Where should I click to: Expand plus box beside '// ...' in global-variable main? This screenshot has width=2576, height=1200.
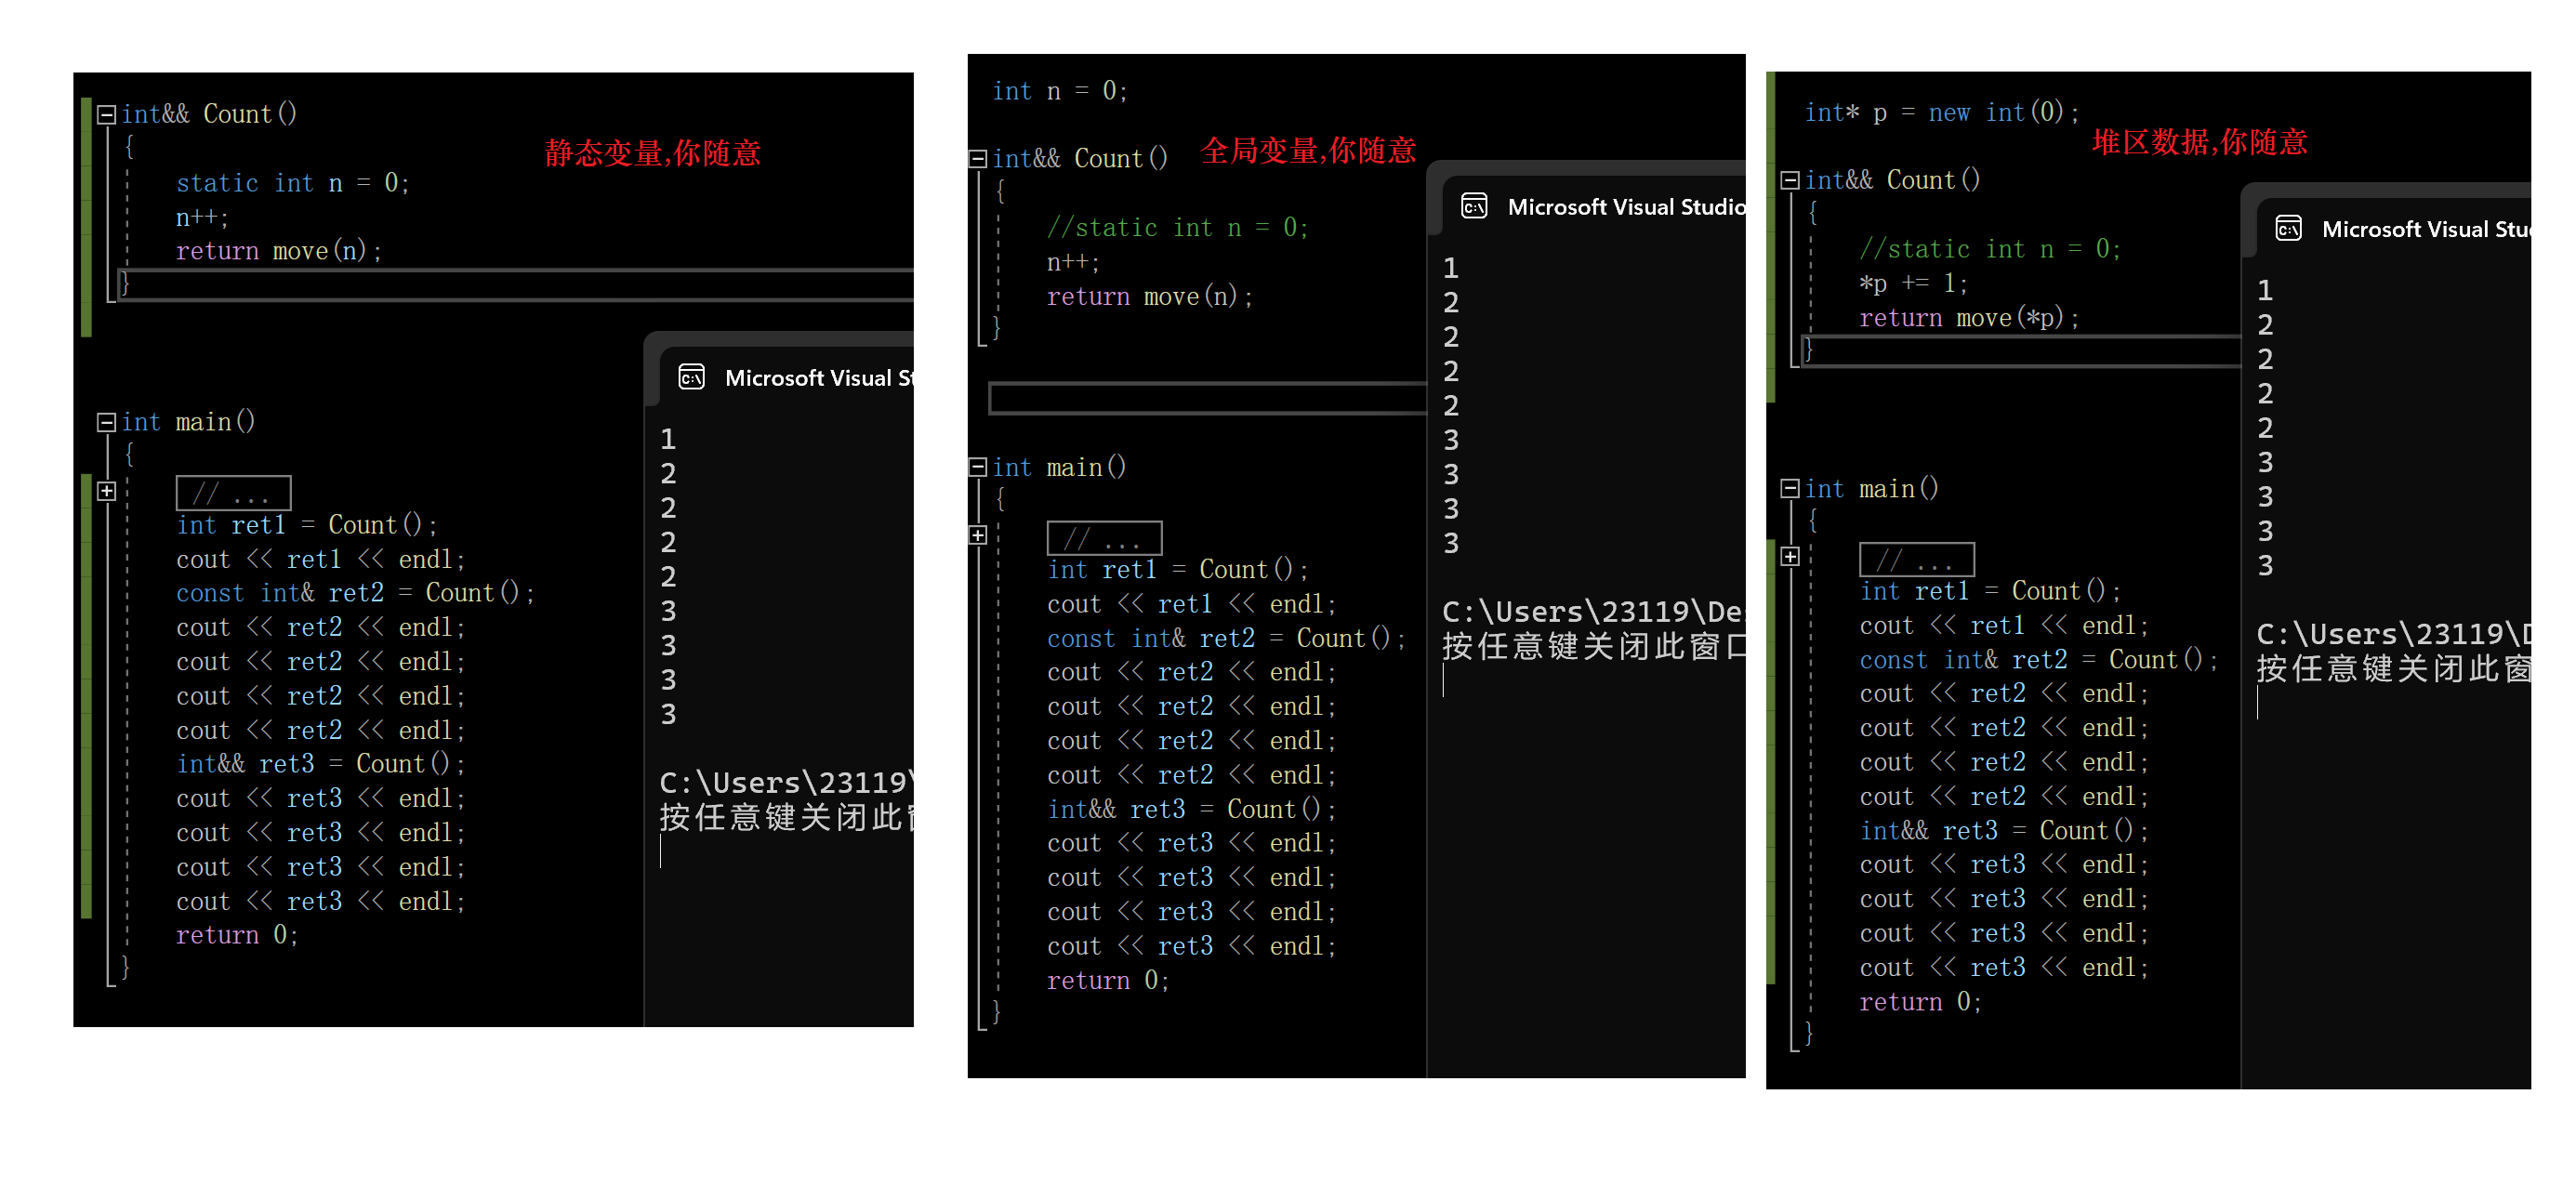click(x=977, y=535)
